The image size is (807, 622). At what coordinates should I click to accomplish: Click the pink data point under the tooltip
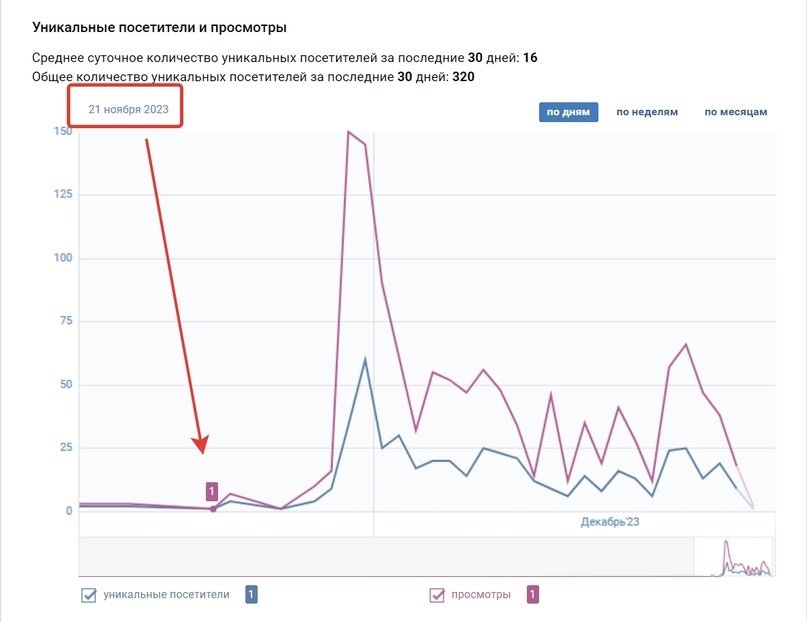(211, 507)
